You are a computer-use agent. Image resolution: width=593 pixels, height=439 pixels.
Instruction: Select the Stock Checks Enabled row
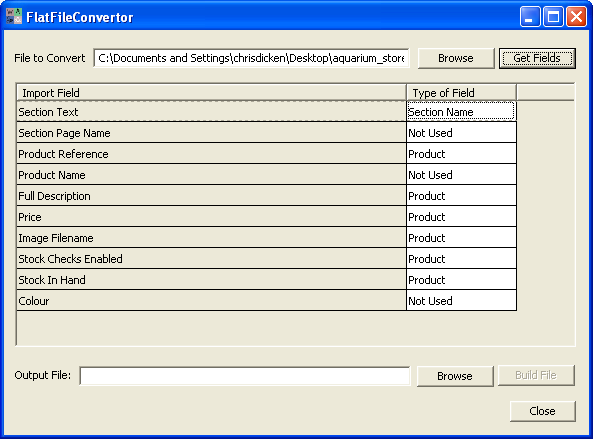(x=211, y=258)
